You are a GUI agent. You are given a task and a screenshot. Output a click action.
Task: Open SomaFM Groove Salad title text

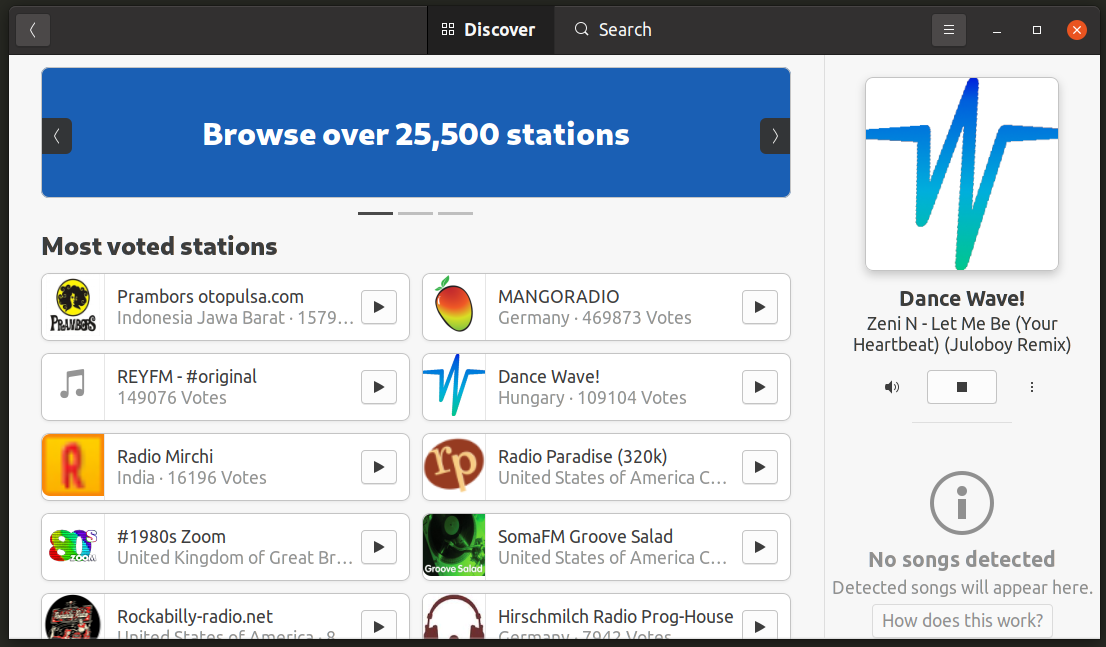(585, 537)
